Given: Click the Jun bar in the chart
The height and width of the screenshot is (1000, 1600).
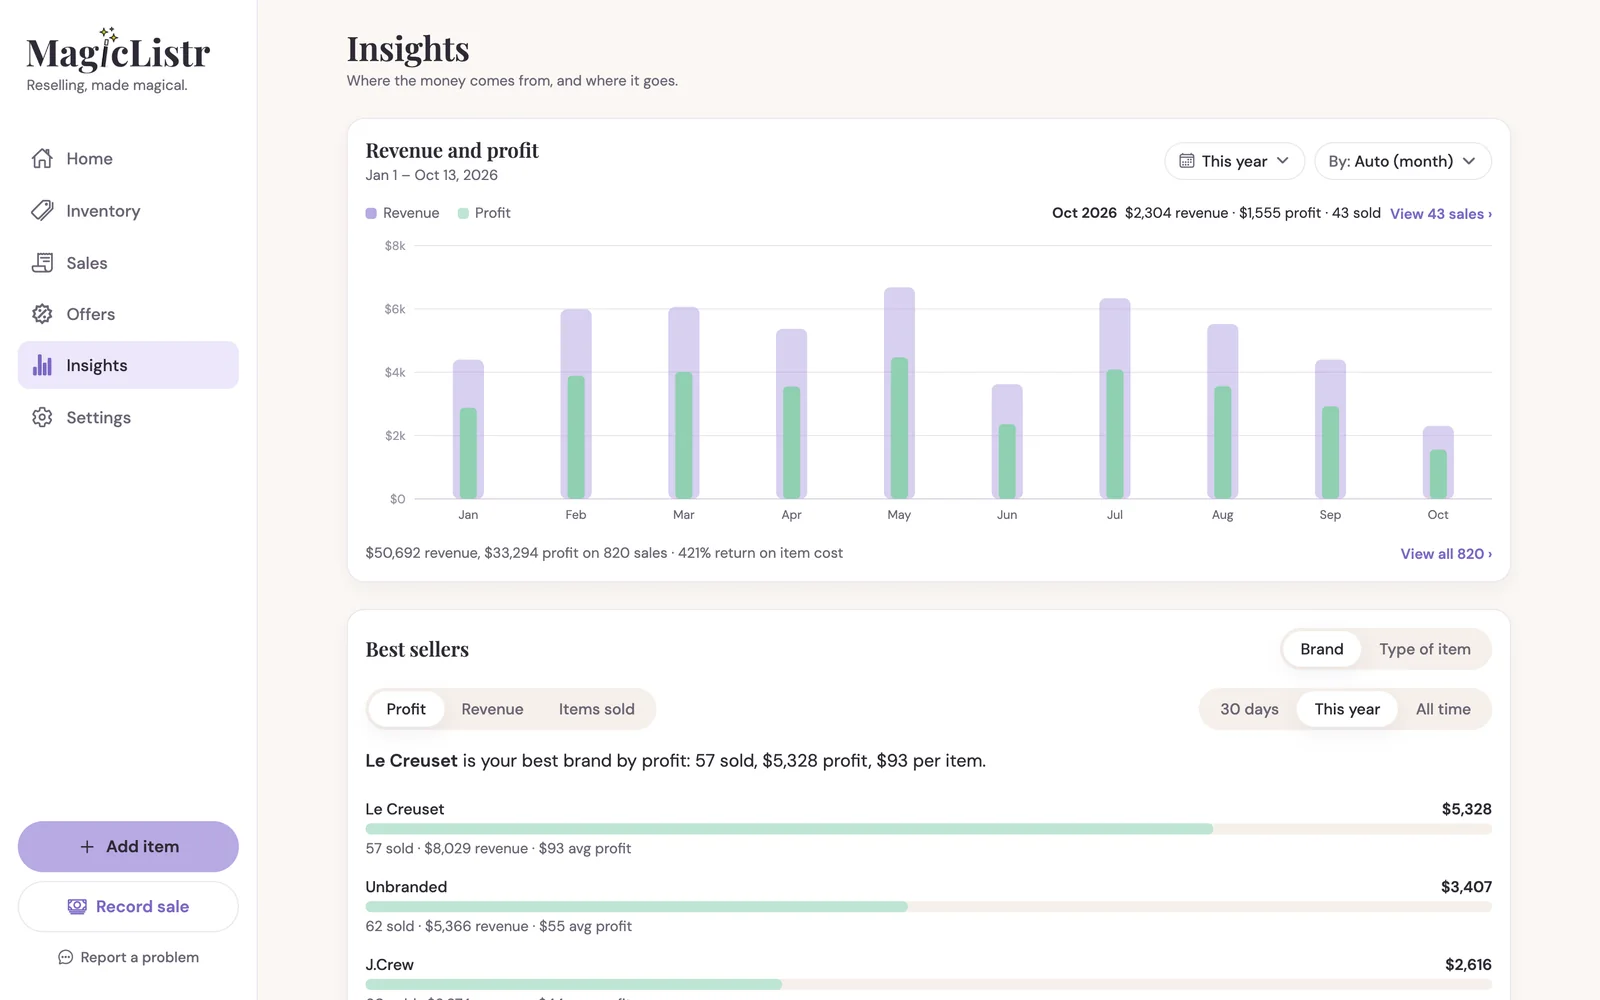Looking at the screenshot, I should [1007, 442].
